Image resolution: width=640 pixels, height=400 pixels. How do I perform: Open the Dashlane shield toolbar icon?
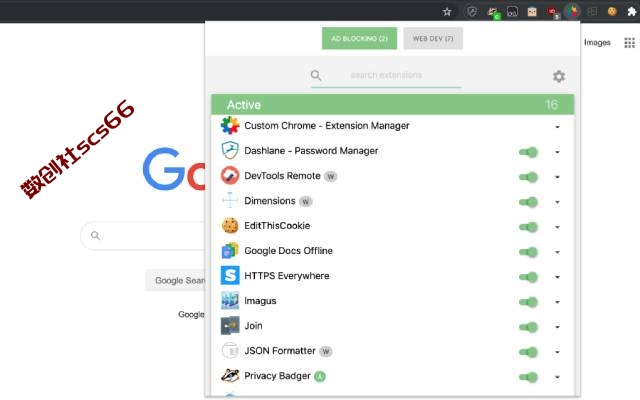pyautogui.click(x=472, y=11)
